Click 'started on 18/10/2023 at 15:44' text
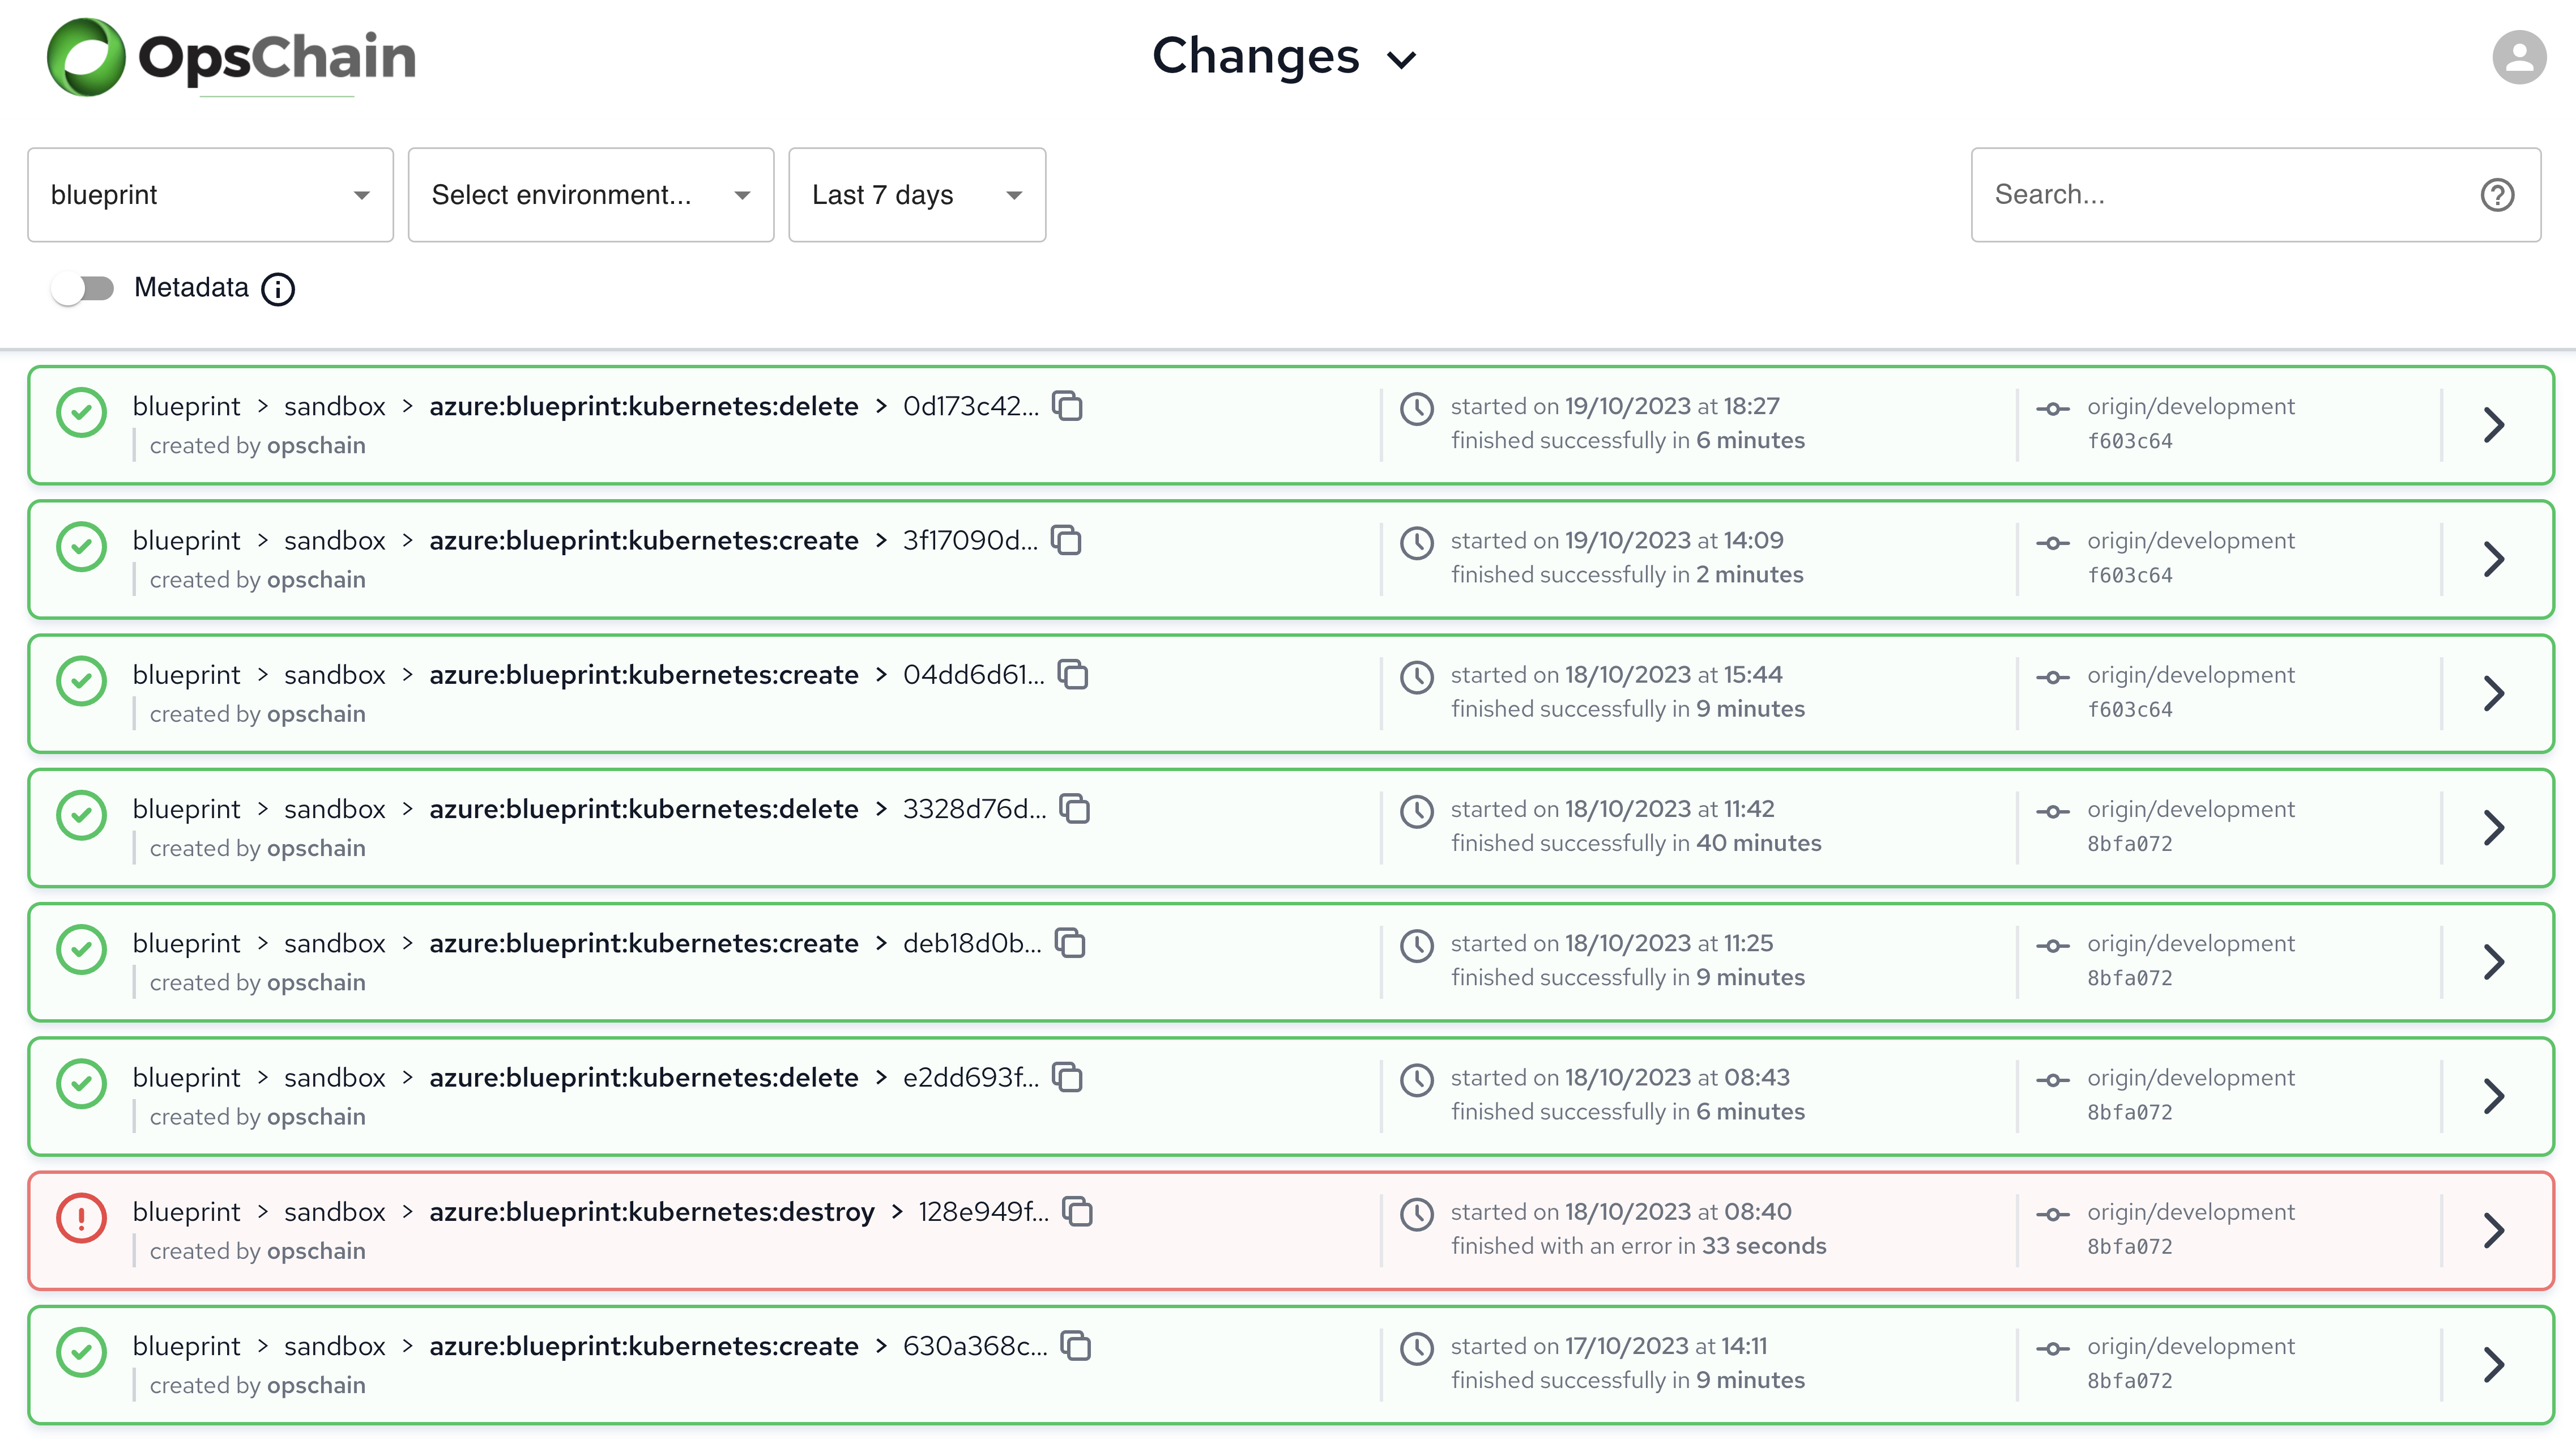 coord(1616,675)
